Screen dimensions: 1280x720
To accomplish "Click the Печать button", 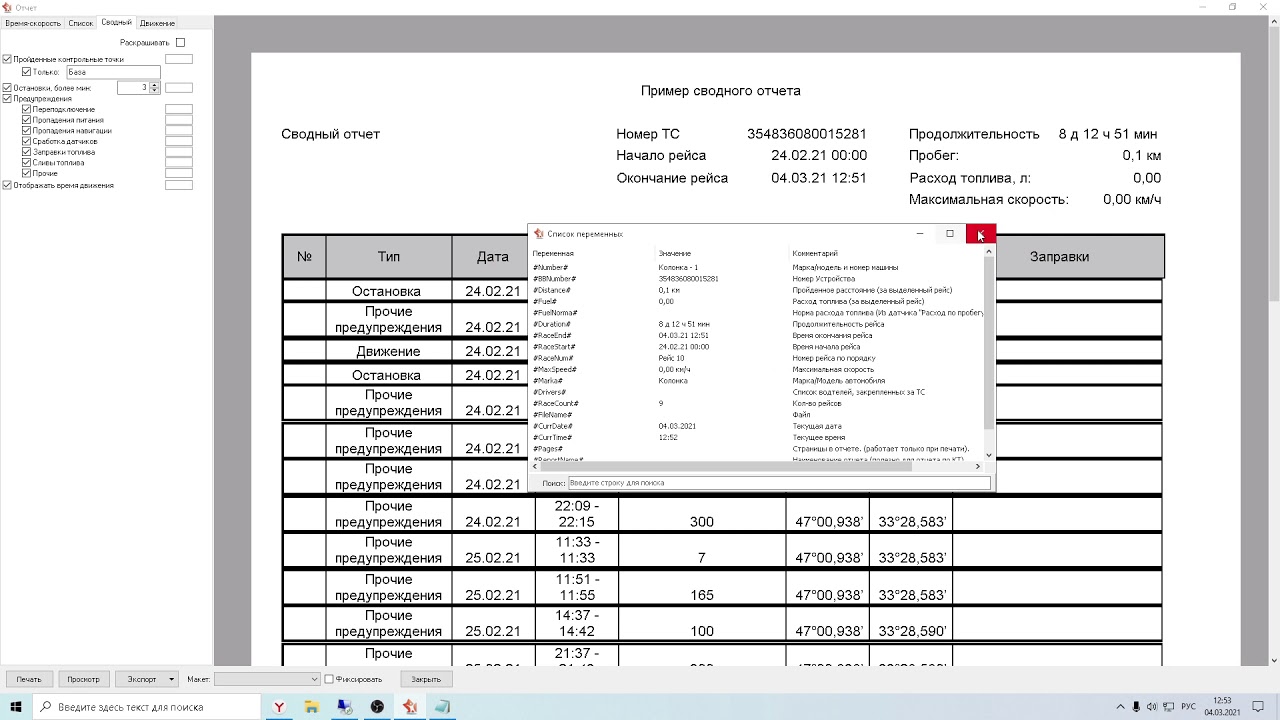I will point(29,680).
